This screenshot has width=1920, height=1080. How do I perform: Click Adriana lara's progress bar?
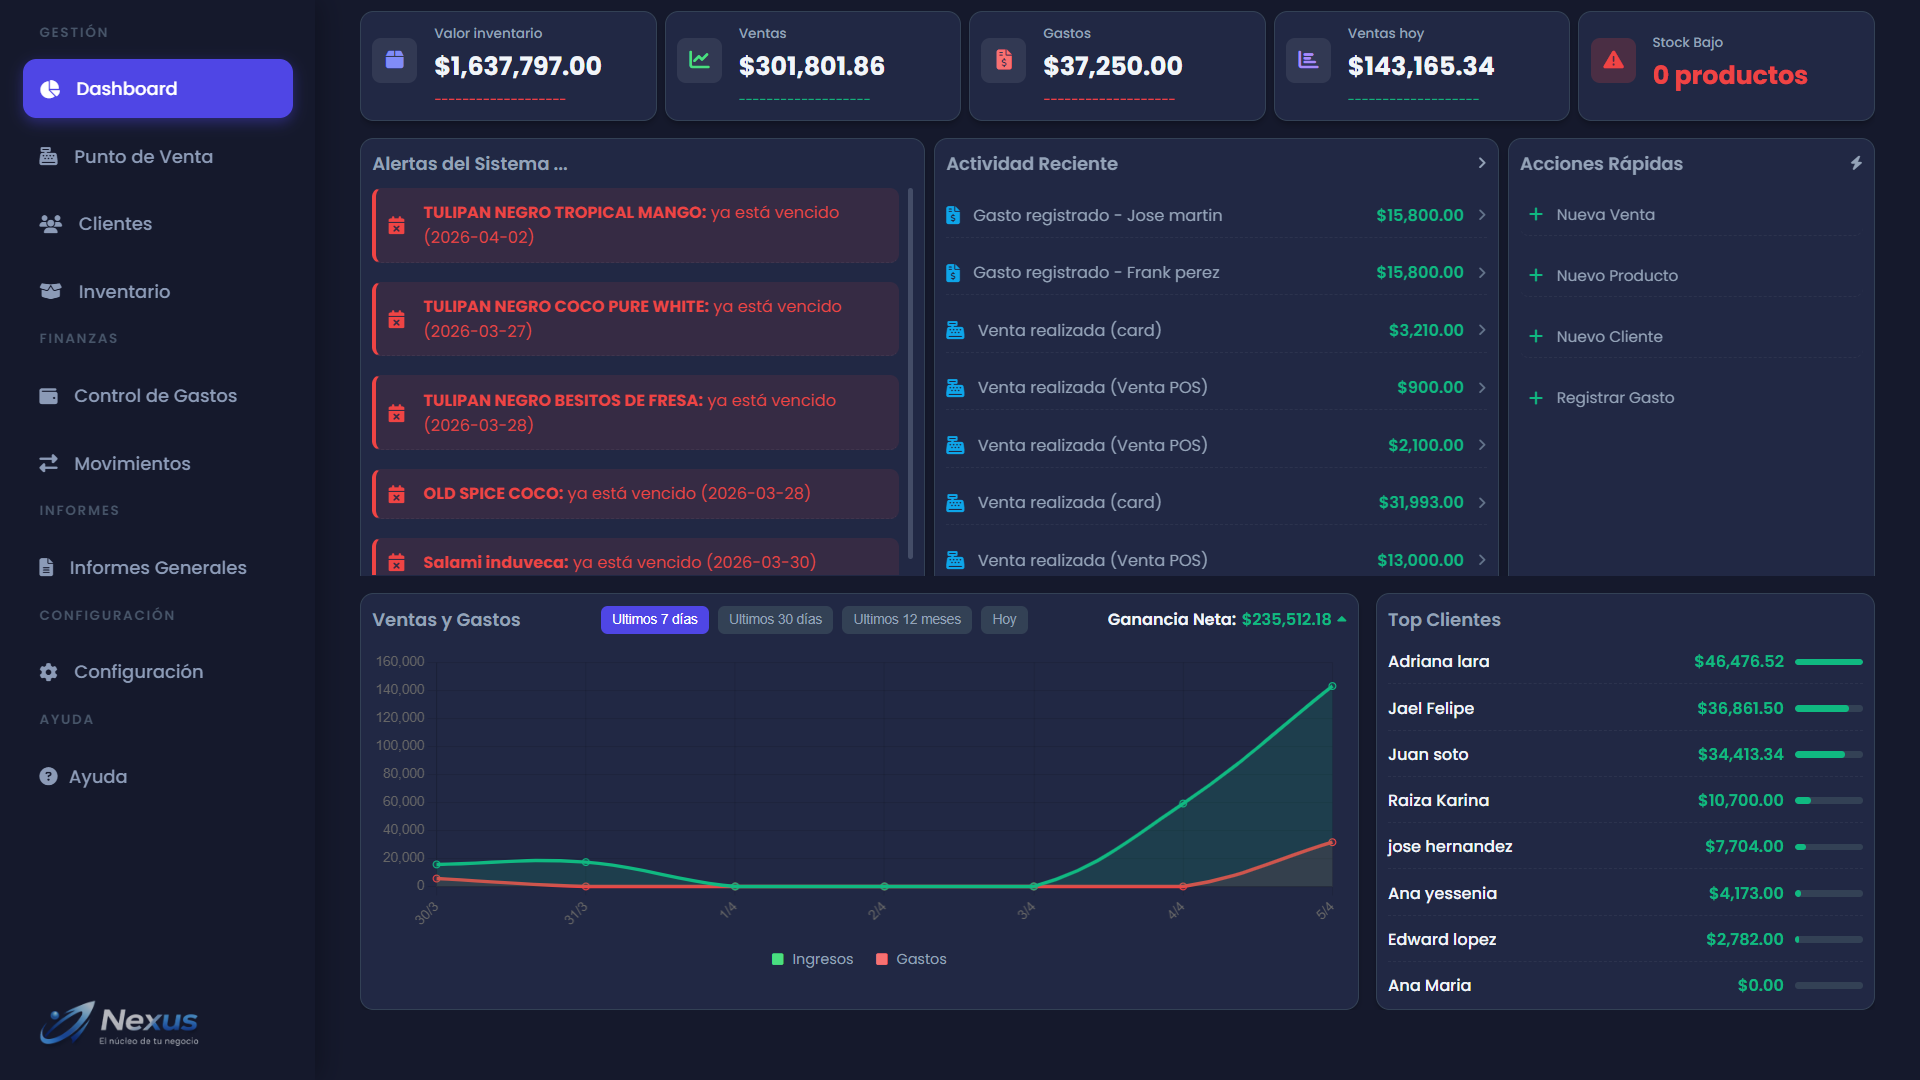click(1828, 662)
